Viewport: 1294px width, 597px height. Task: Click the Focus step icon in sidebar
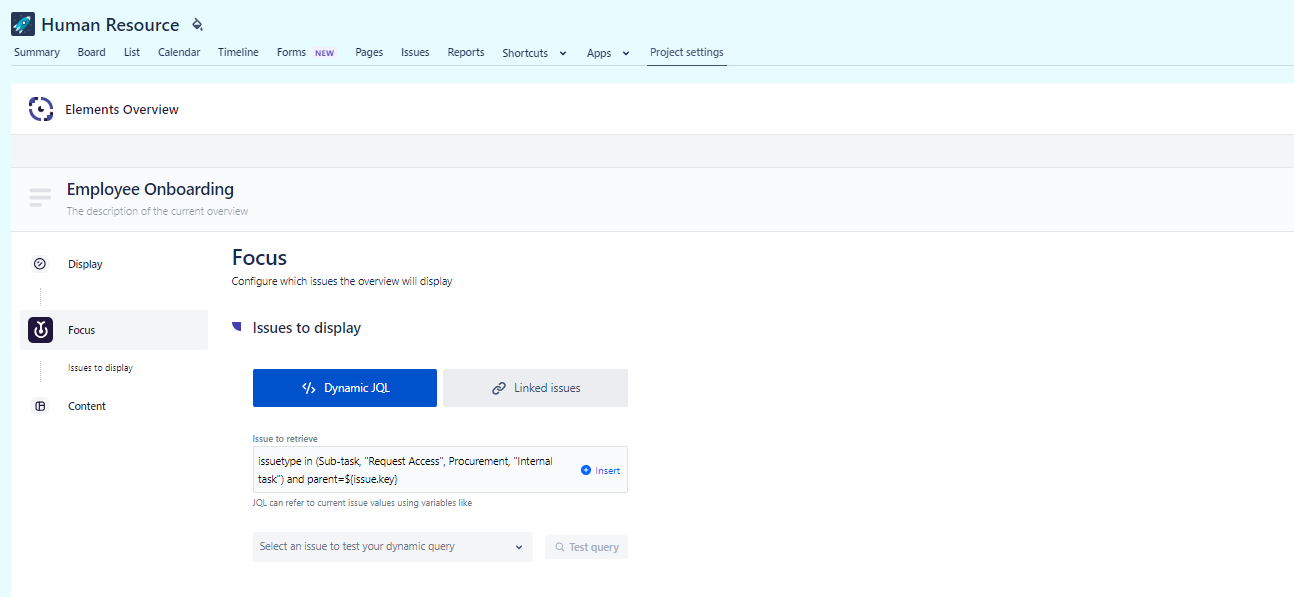[x=40, y=330]
